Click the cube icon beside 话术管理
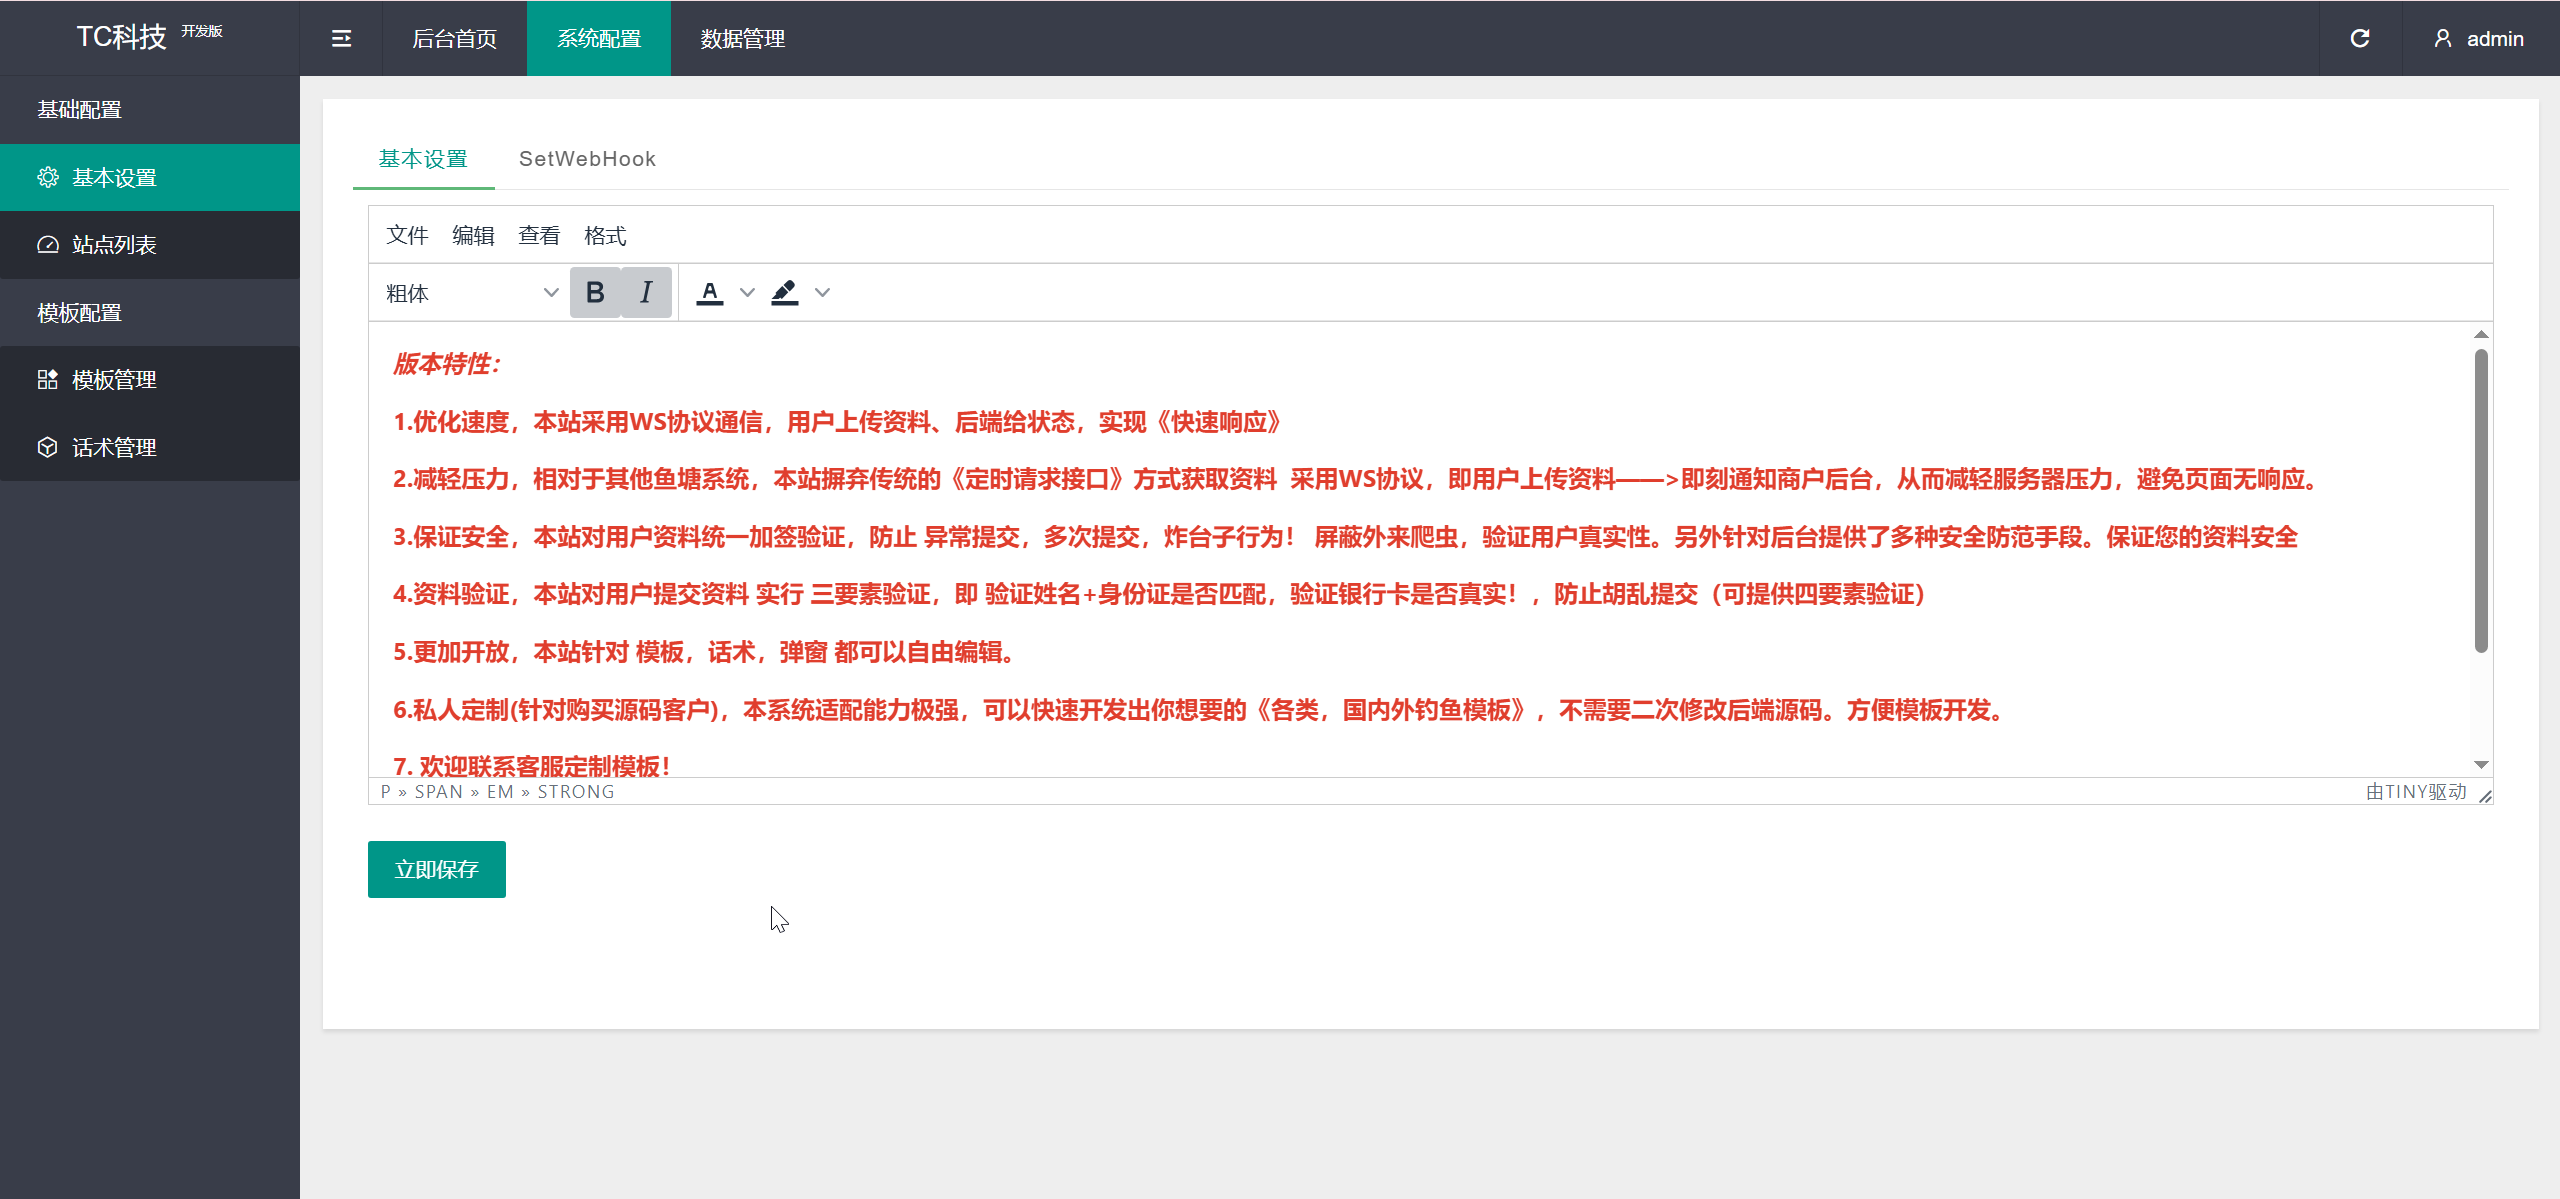The height and width of the screenshot is (1199, 2560). pyautogui.click(x=48, y=448)
